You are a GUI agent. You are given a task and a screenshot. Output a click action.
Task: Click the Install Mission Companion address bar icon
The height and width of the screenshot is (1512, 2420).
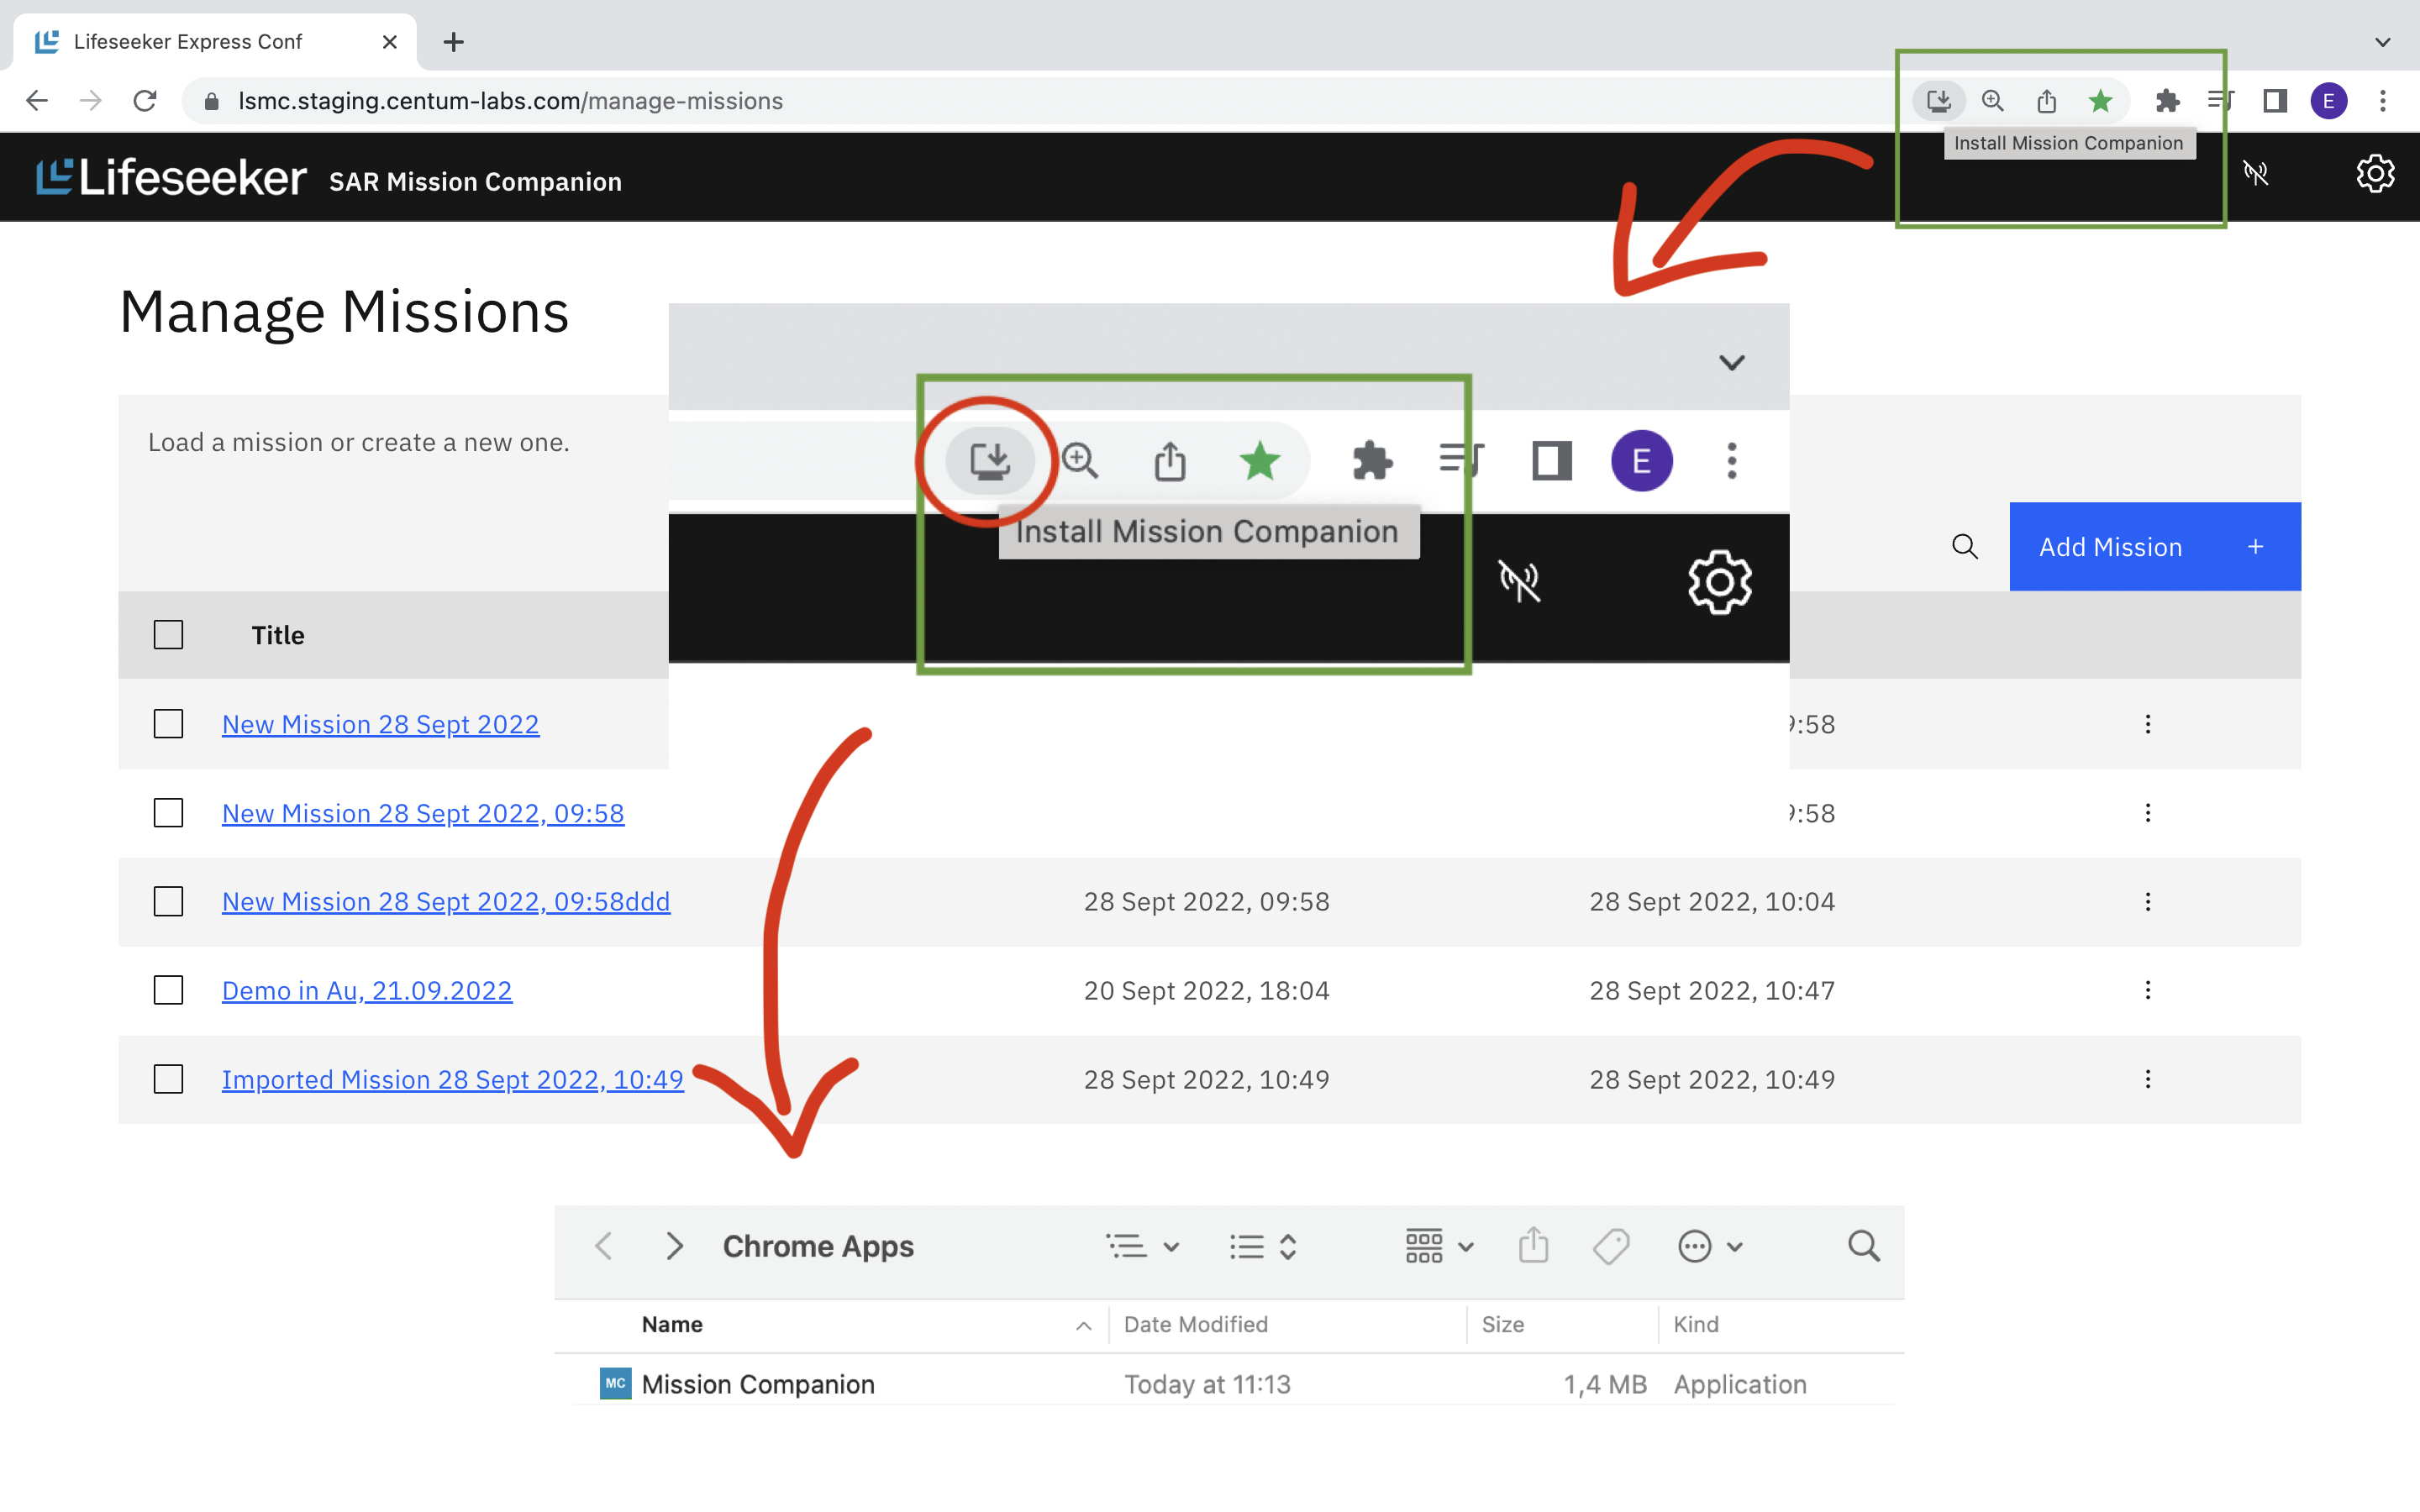(x=1938, y=101)
